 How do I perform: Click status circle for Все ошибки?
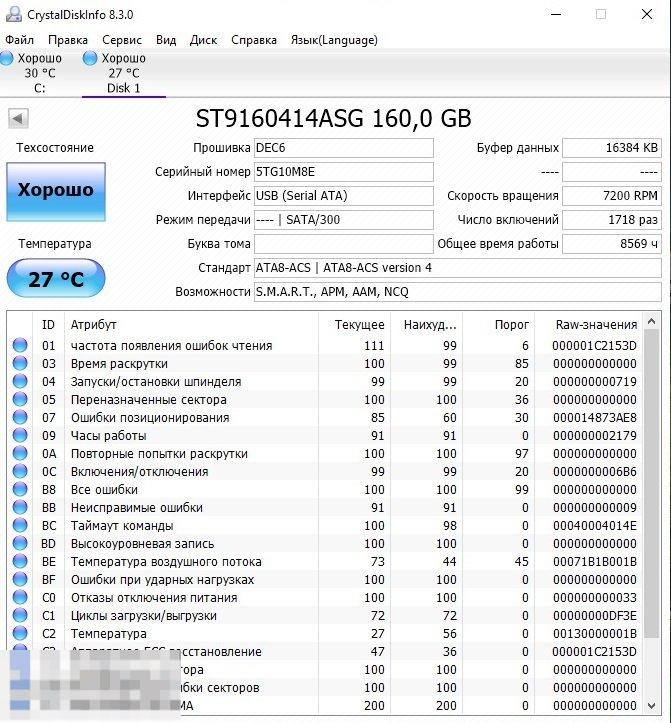[x=20, y=489]
